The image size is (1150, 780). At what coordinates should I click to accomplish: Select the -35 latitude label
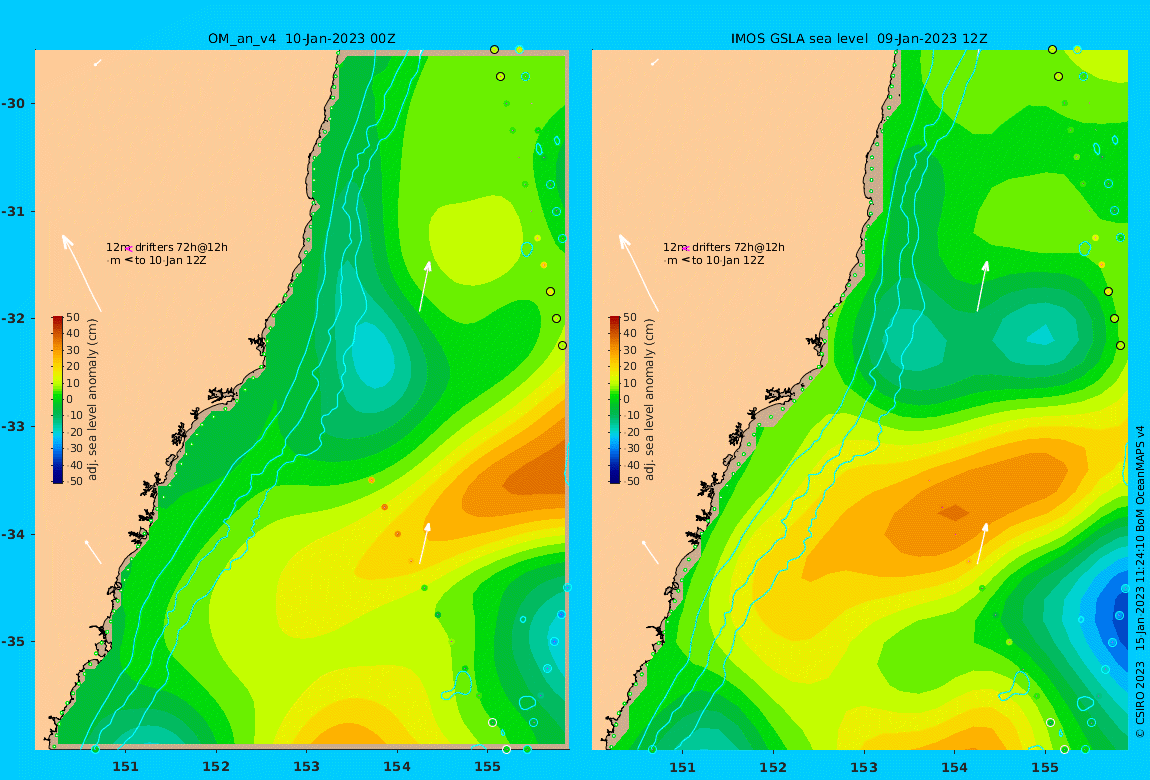coord(13,641)
